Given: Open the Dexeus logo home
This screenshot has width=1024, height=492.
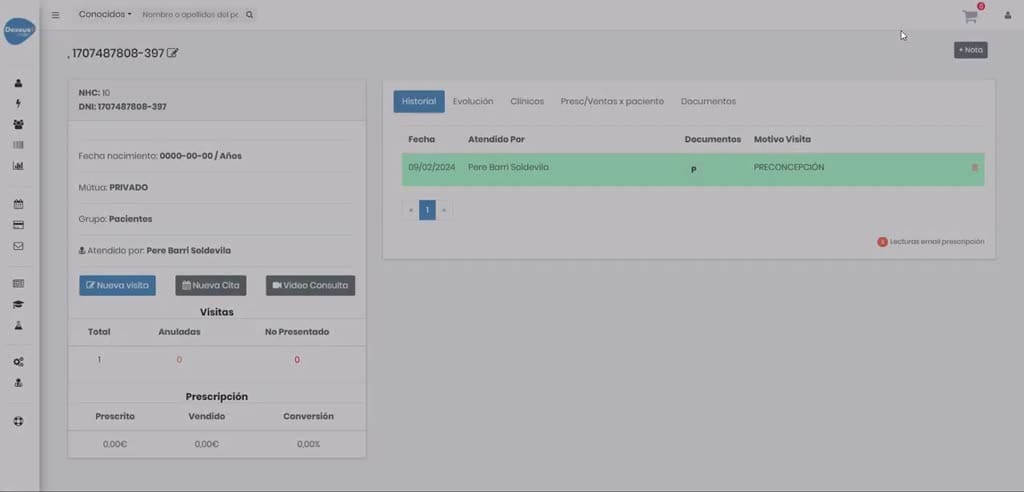Looking at the screenshot, I should coord(20,31).
